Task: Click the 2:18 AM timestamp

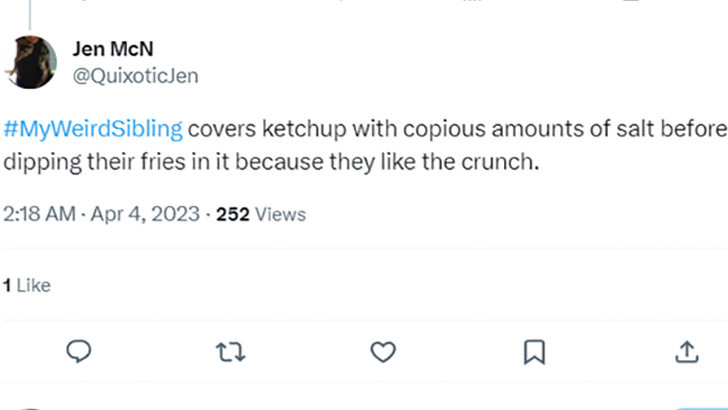Action: click(x=39, y=214)
